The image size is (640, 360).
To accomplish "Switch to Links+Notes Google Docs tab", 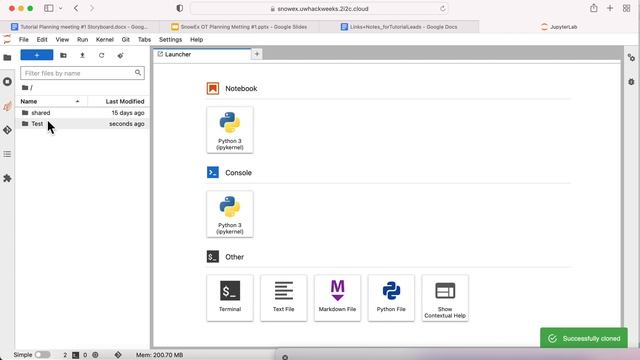I will tap(399, 27).
